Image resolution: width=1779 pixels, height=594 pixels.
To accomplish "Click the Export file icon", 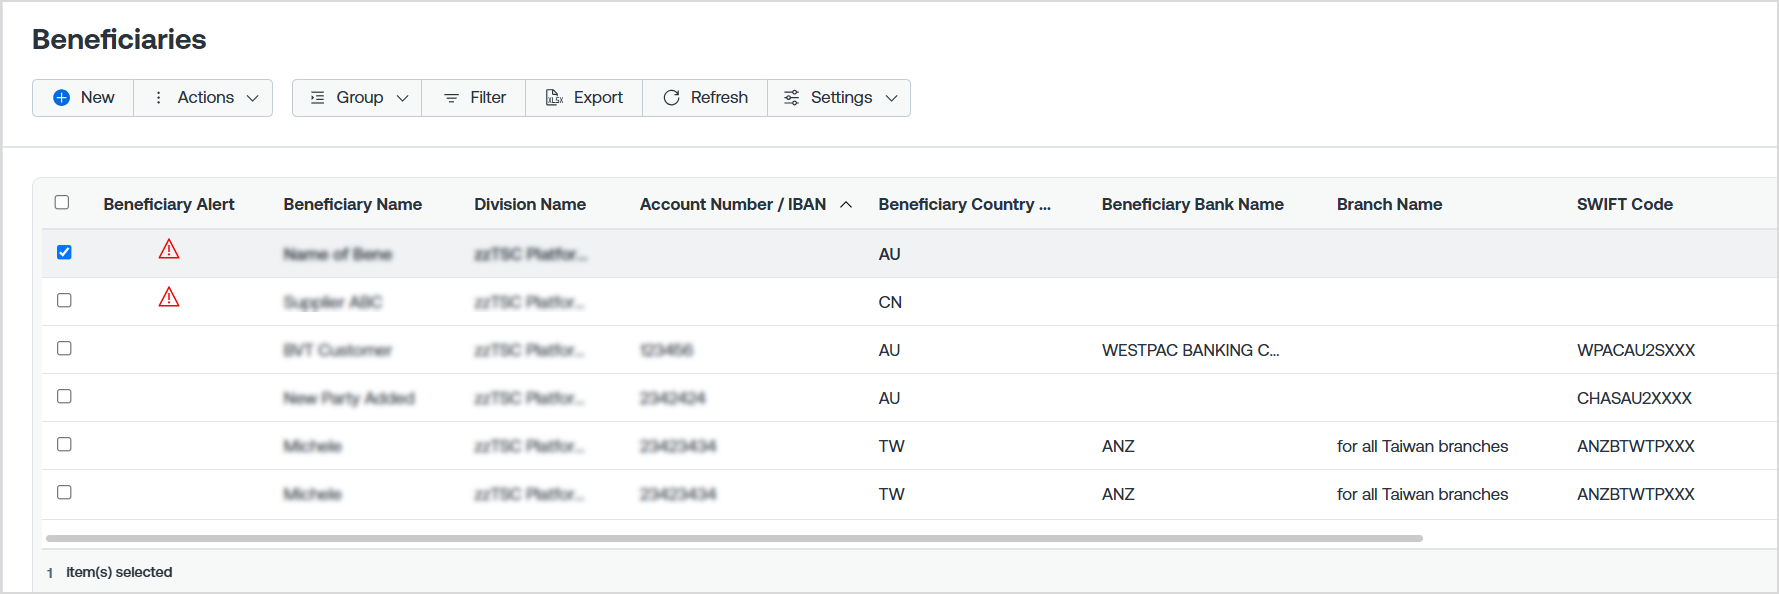I will pyautogui.click(x=554, y=98).
